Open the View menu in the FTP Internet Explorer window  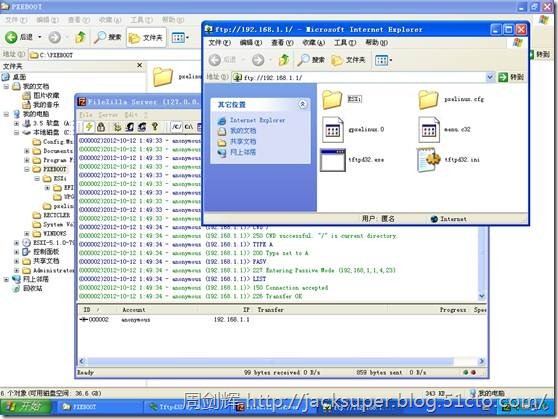point(282,43)
